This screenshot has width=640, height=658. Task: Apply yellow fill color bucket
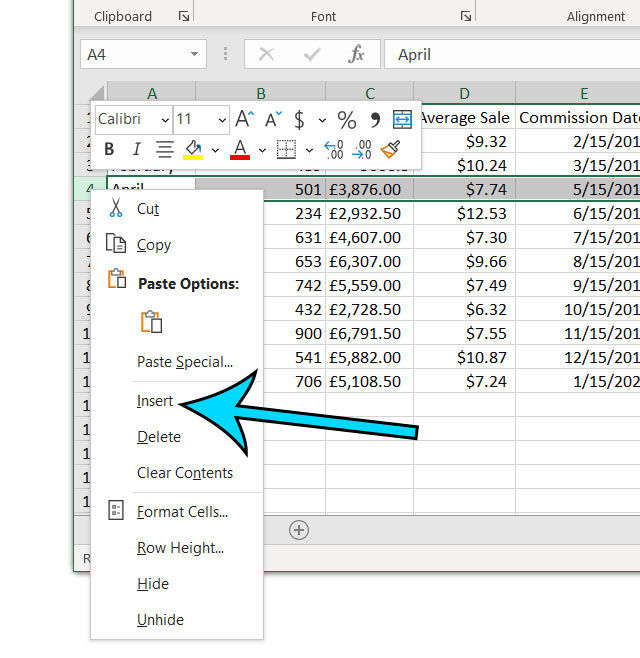coord(193,149)
